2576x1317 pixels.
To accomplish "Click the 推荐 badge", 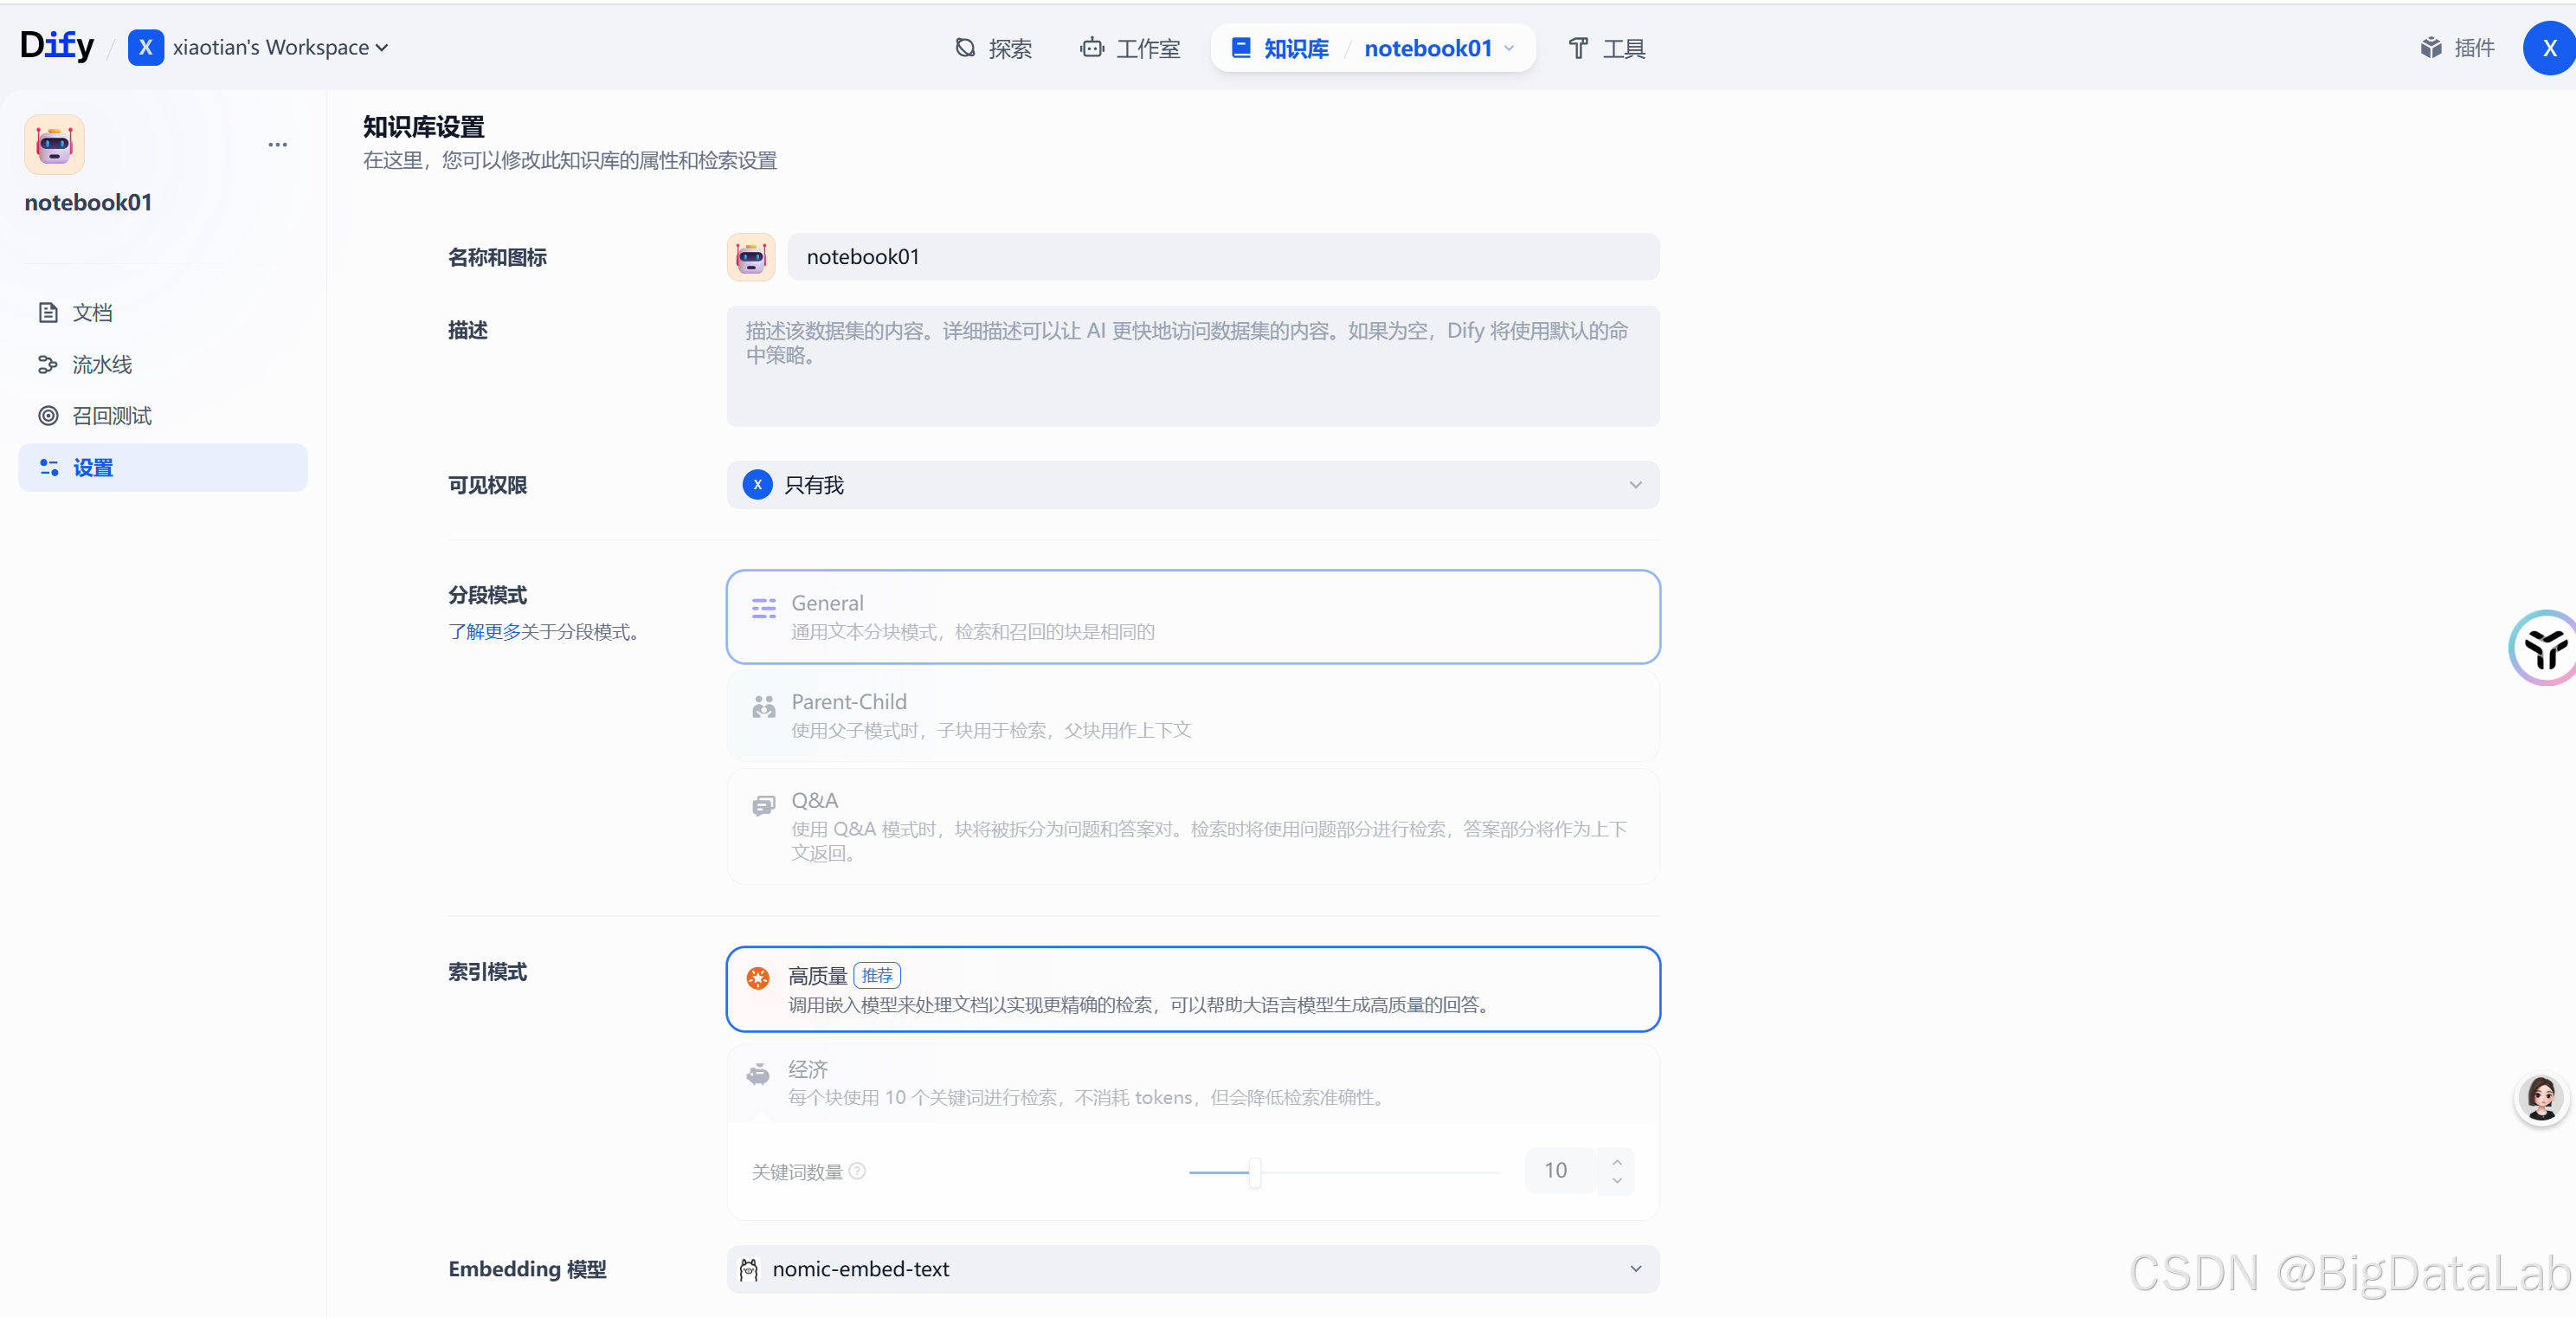I will tap(877, 976).
